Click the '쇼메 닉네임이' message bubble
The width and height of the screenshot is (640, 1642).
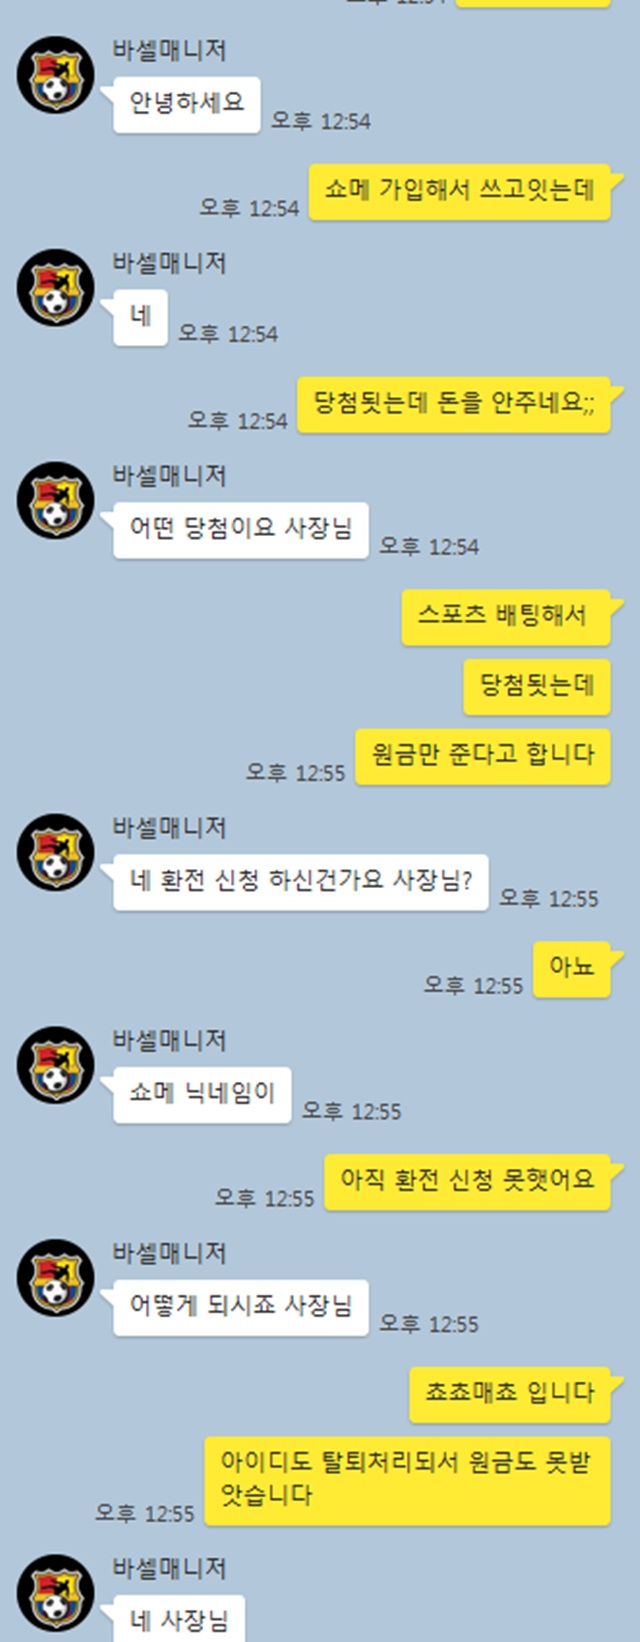(x=202, y=1095)
